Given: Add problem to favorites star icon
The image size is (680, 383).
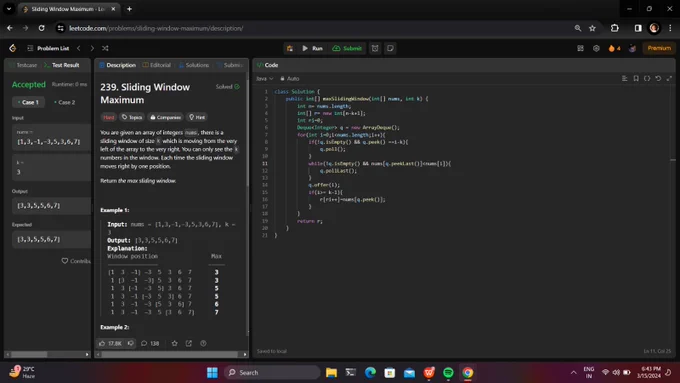Looking at the screenshot, I should (x=174, y=343).
